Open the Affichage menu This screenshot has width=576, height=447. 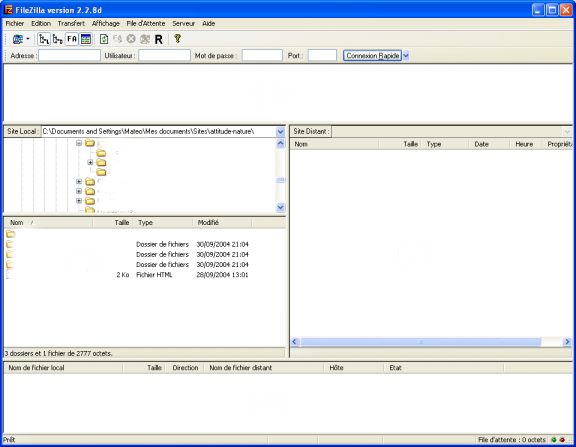(x=106, y=24)
